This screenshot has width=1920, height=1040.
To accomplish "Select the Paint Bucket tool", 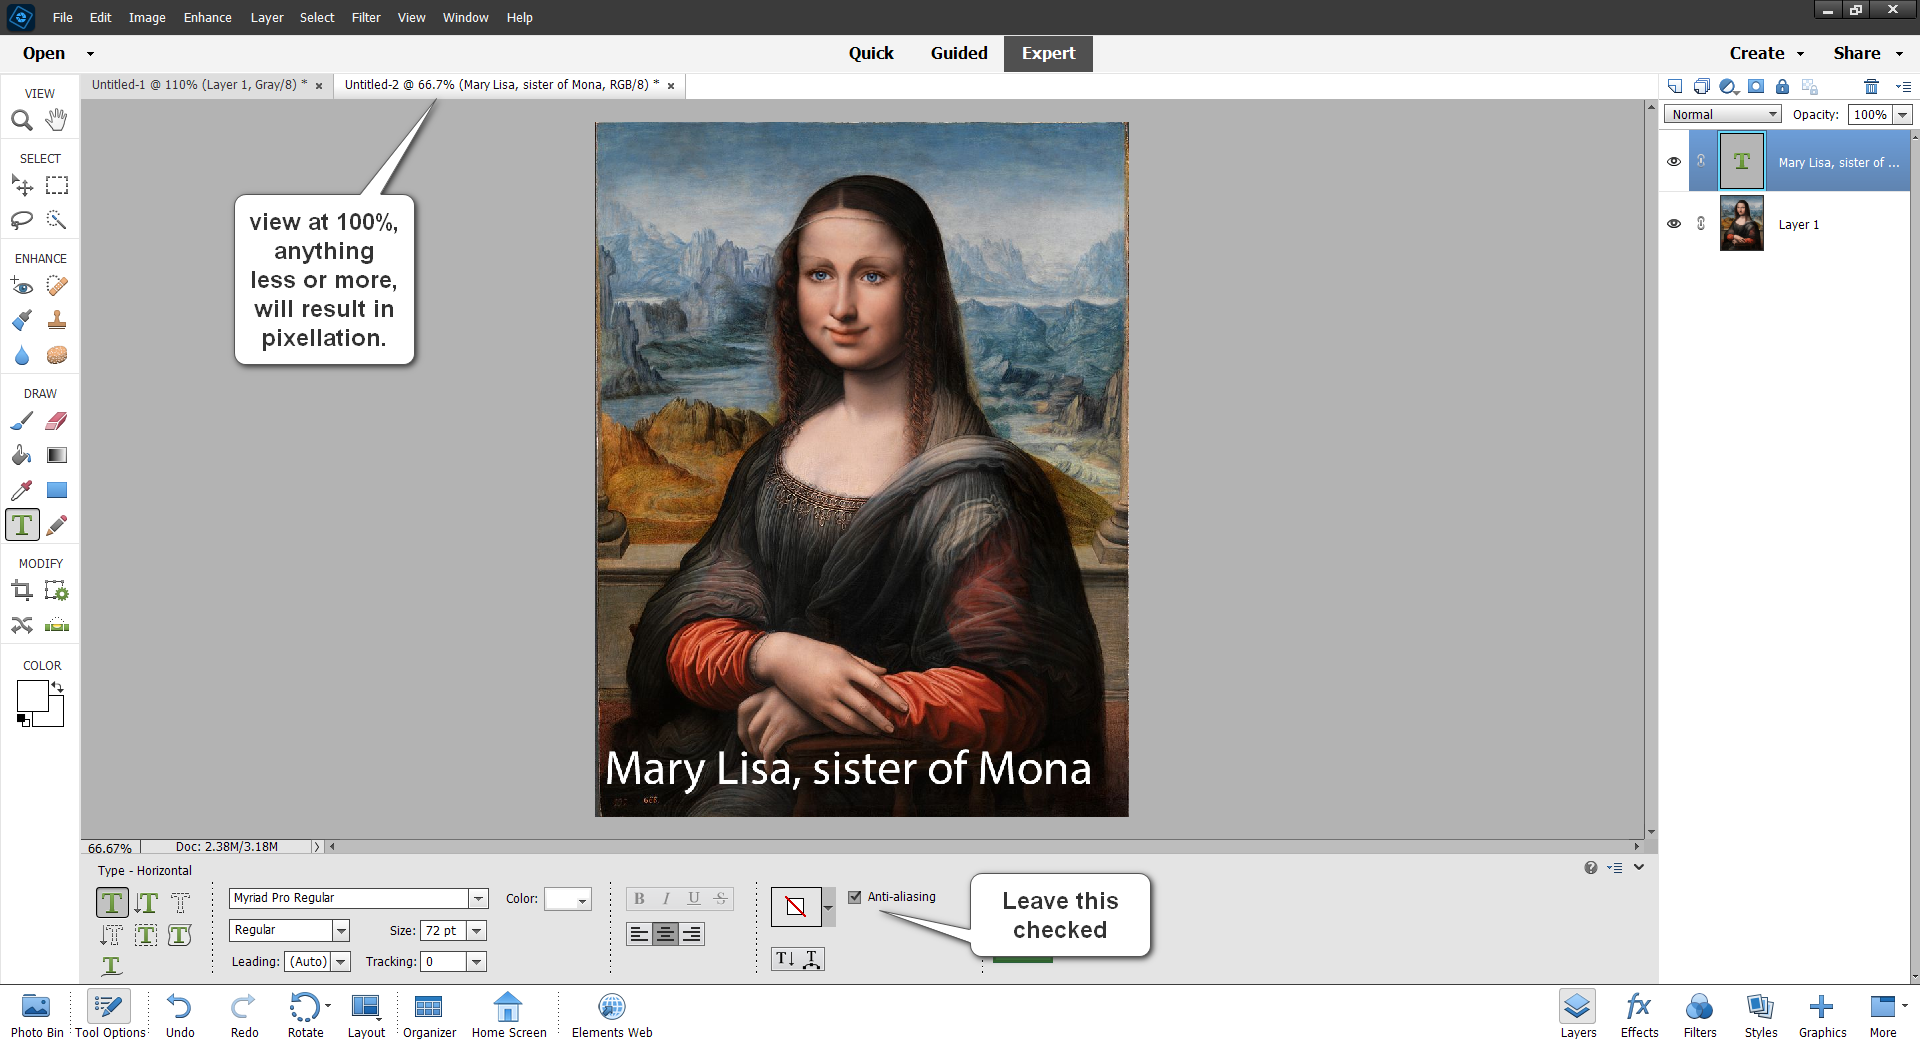I will tap(22, 455).
